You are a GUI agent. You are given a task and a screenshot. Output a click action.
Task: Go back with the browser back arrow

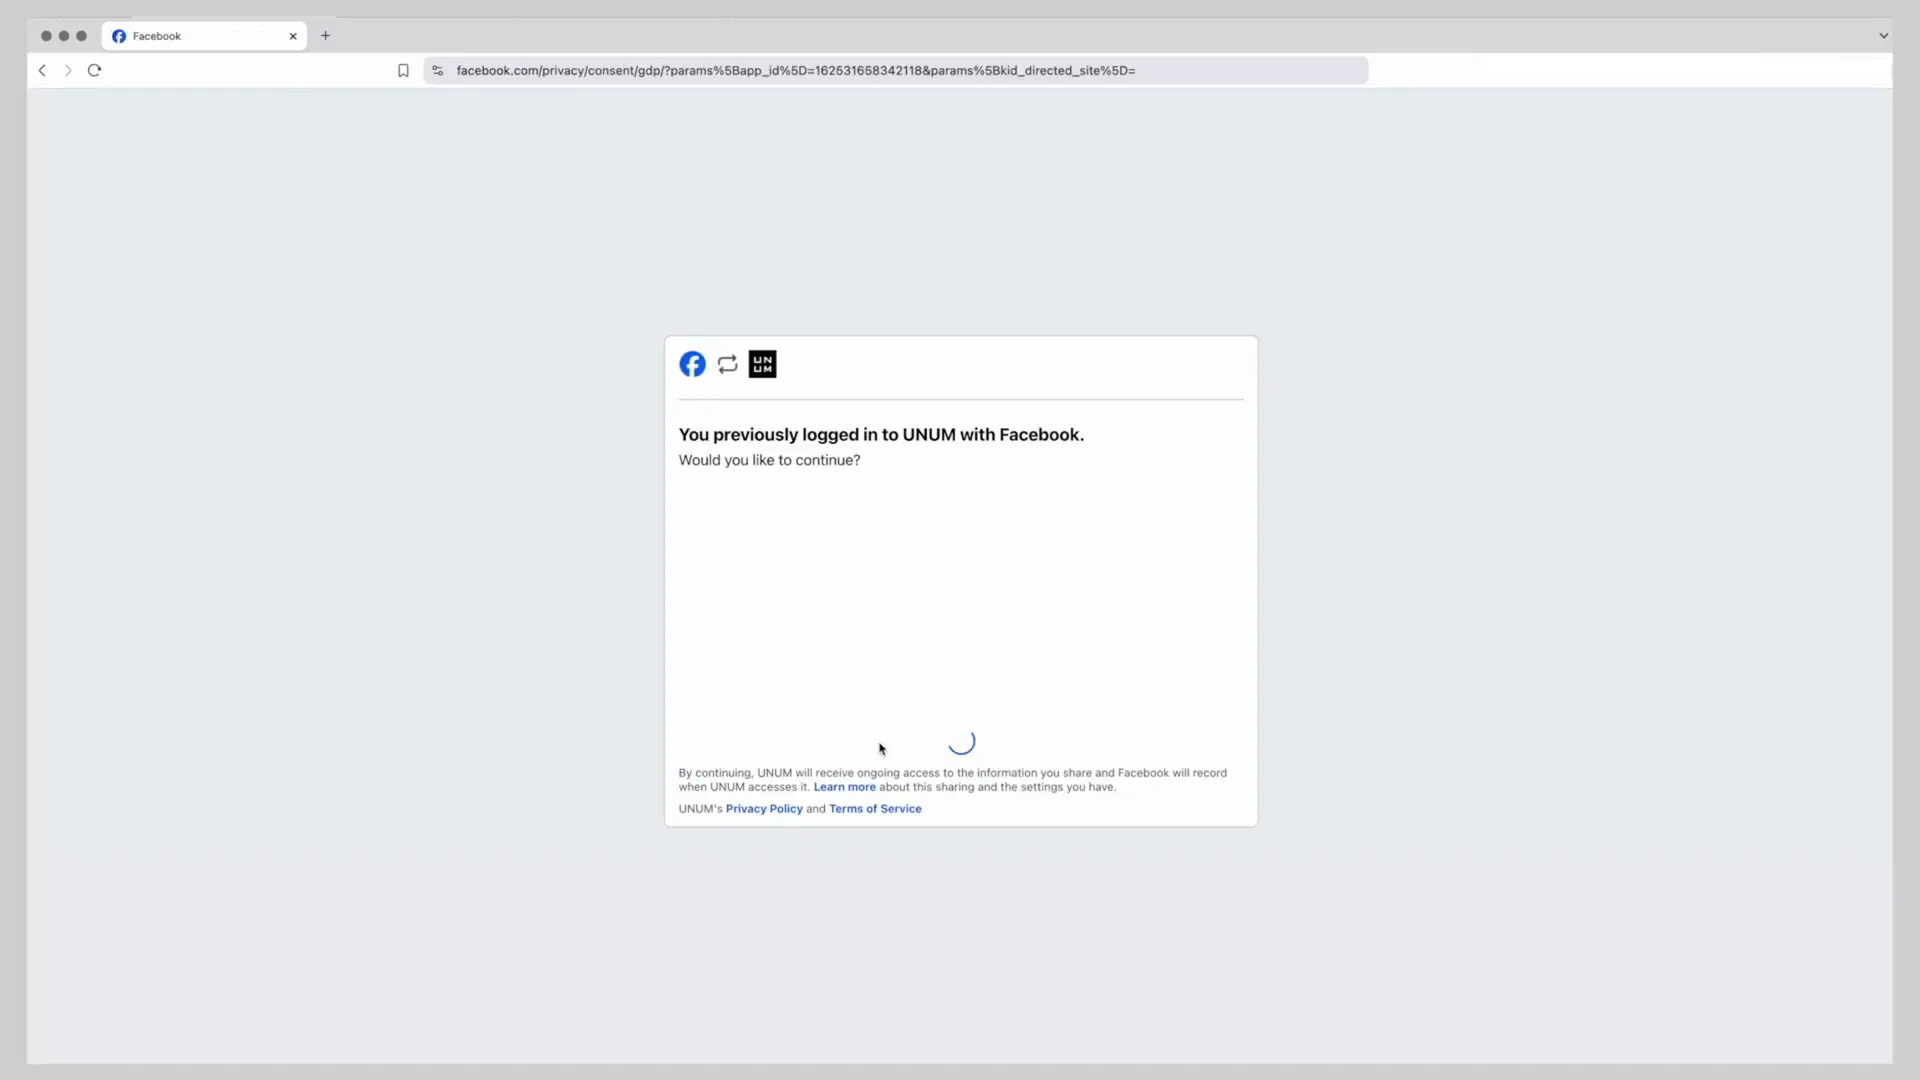(x=42, y=70)
